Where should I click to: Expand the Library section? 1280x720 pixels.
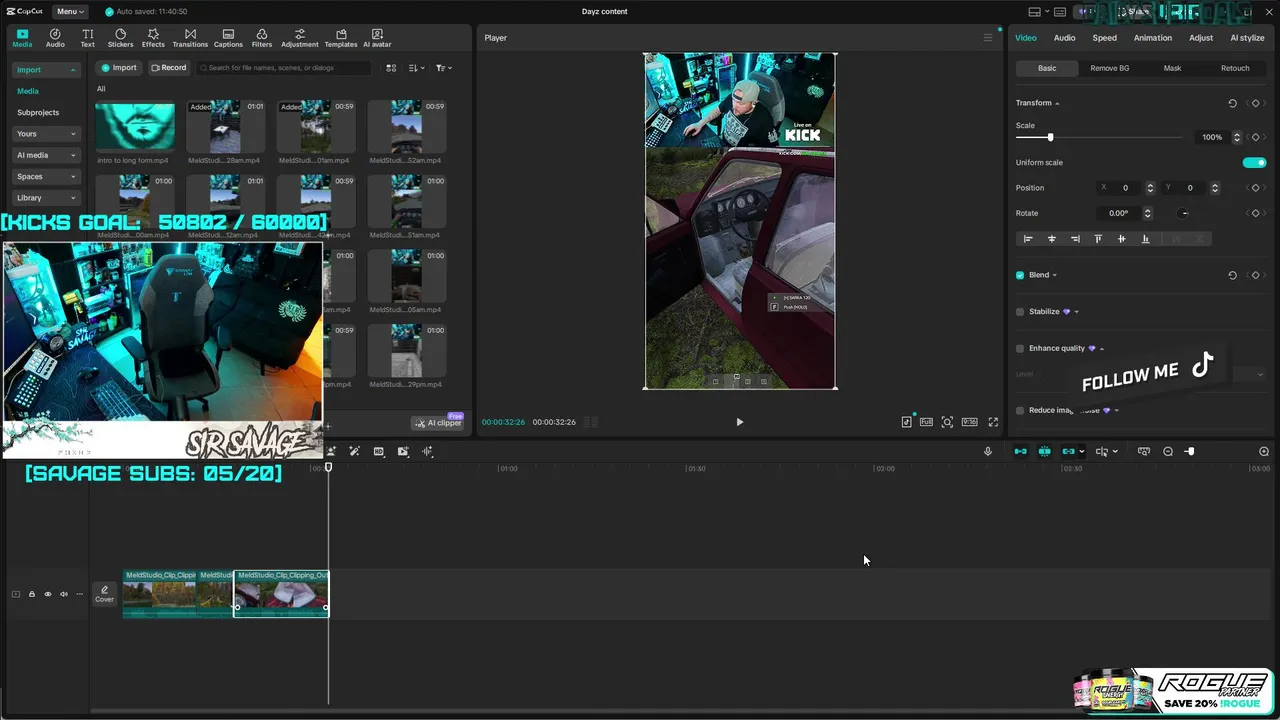coord(46,198)
